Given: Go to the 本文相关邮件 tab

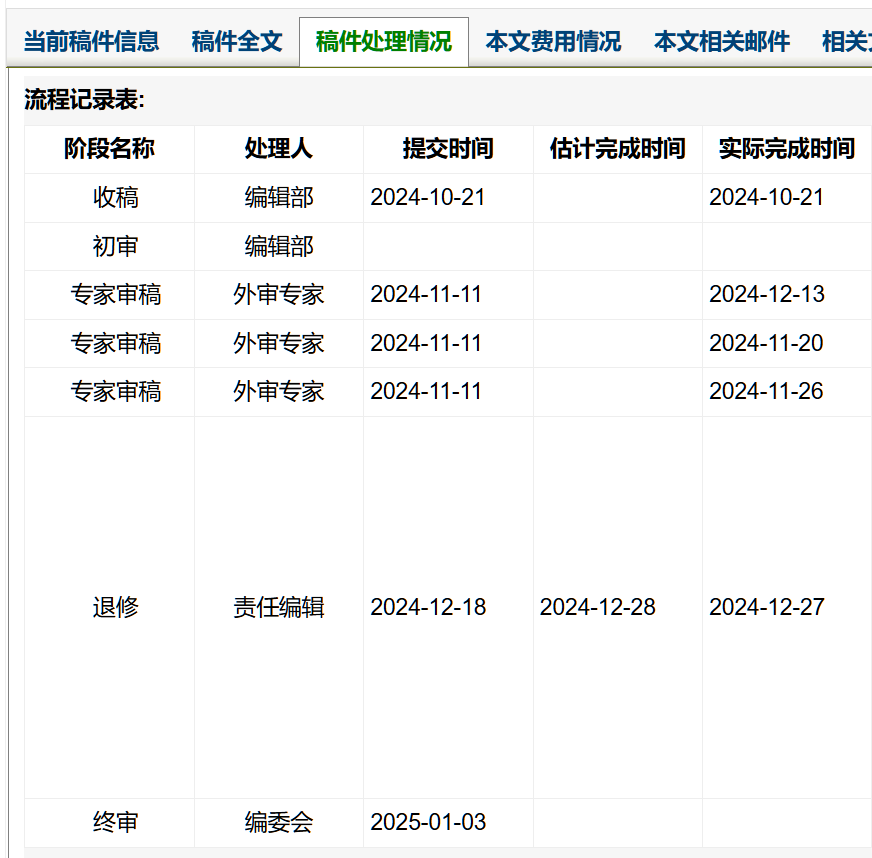Looking at the screenshot, I should point(721,42).
